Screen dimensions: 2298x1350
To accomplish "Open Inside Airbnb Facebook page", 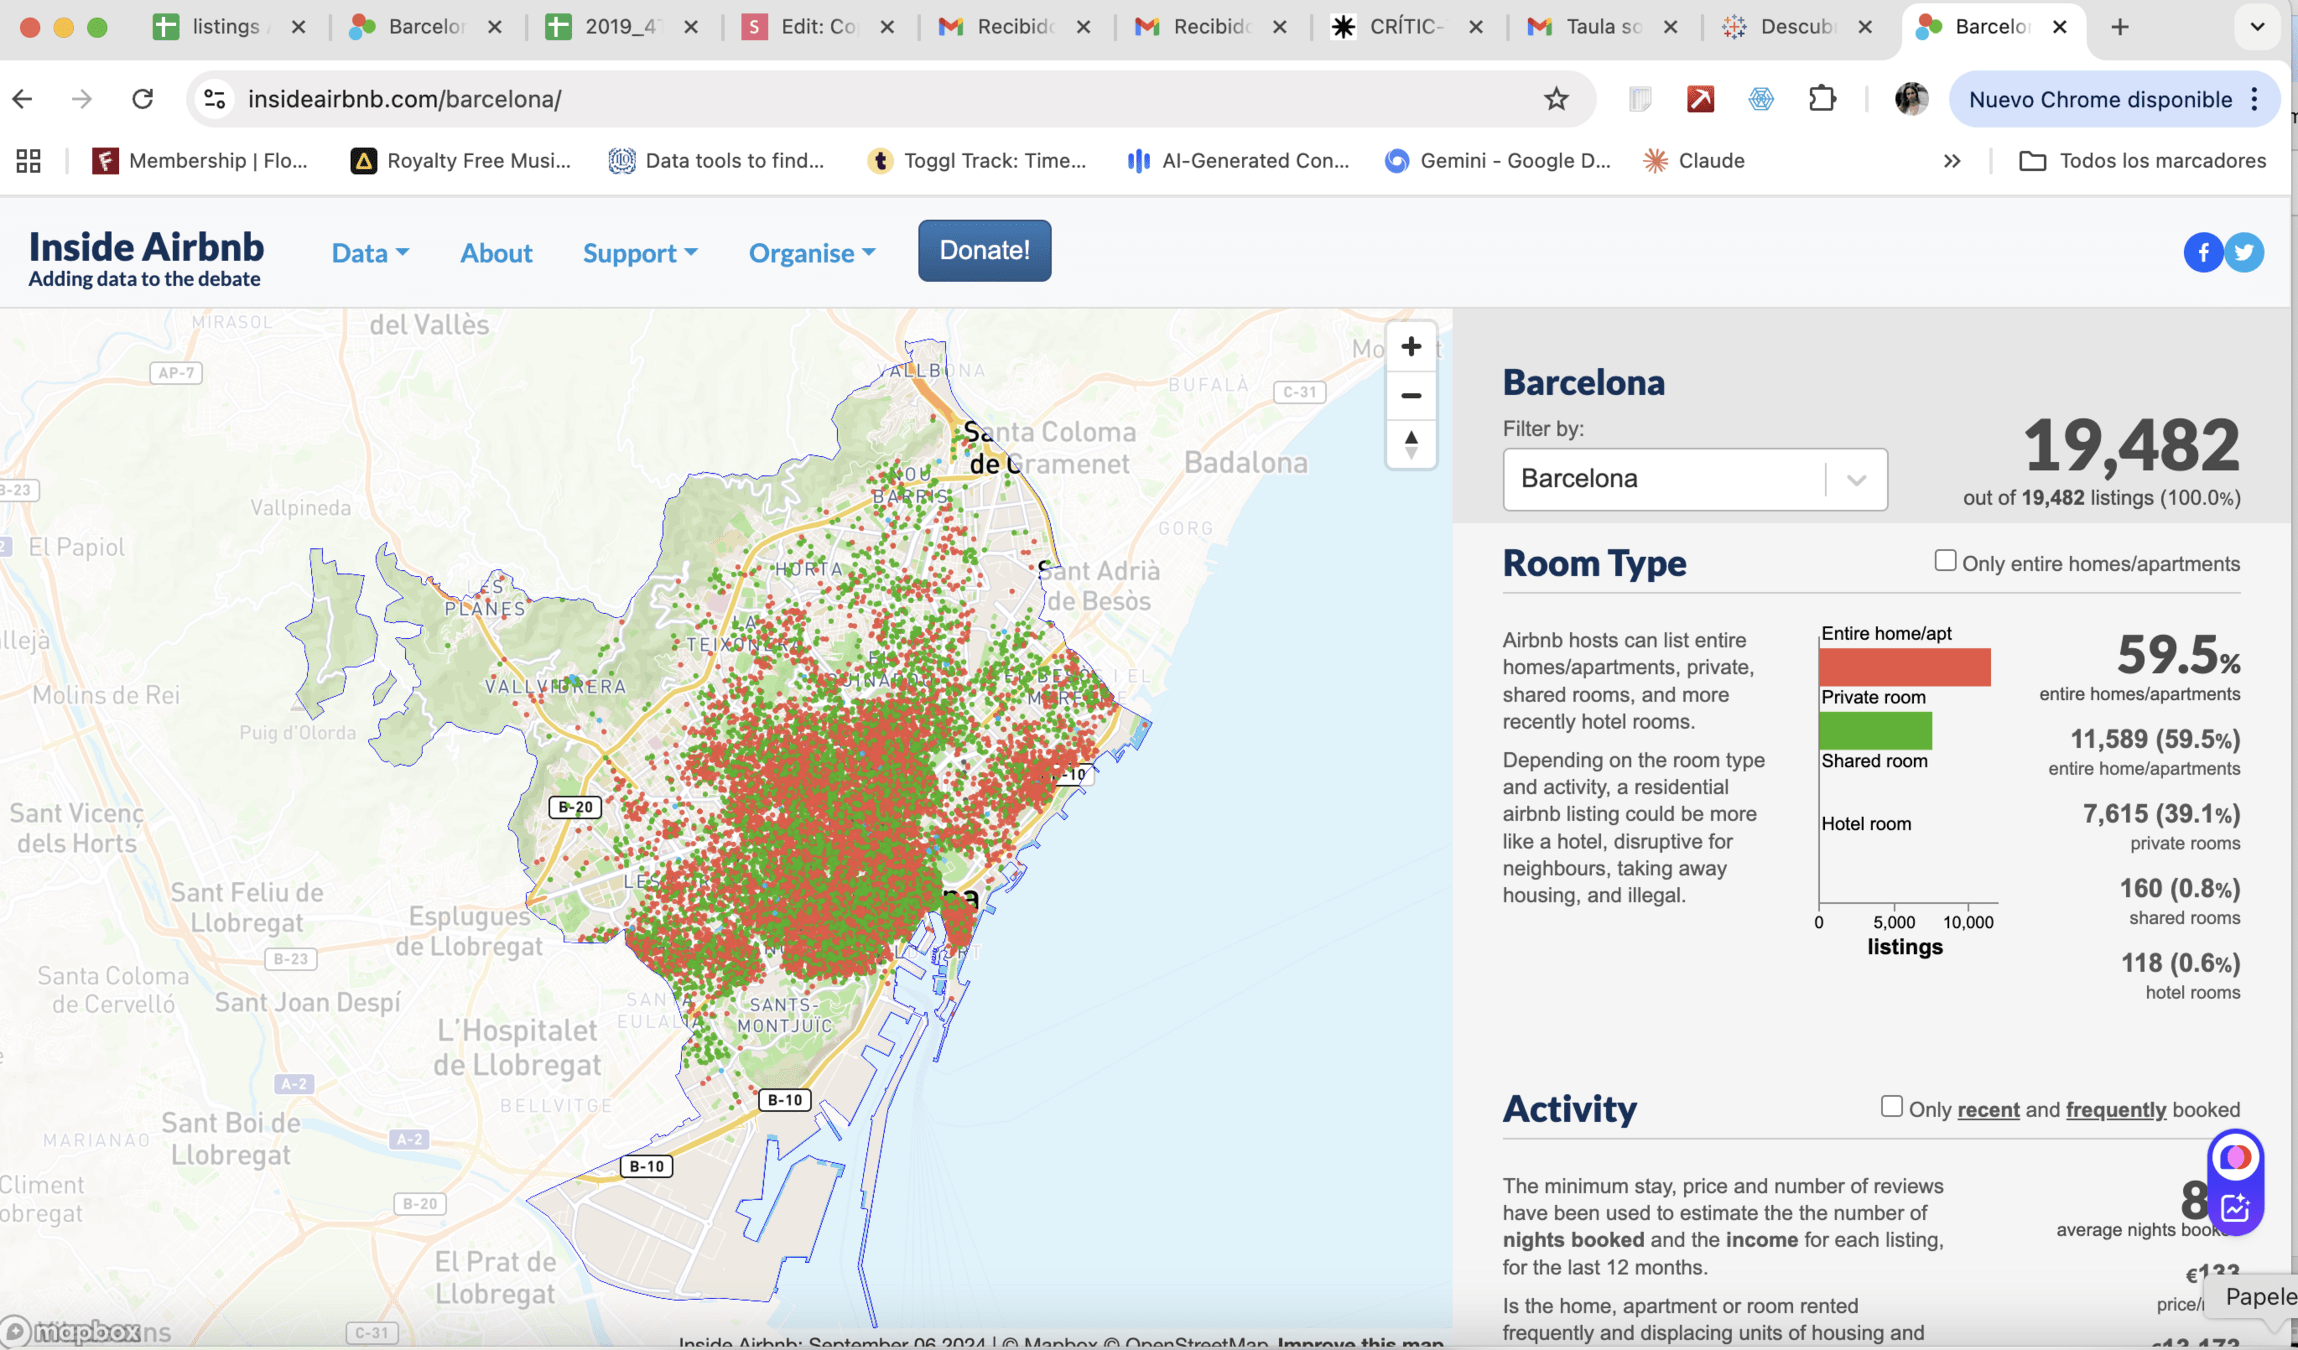I will [2202, 252].
